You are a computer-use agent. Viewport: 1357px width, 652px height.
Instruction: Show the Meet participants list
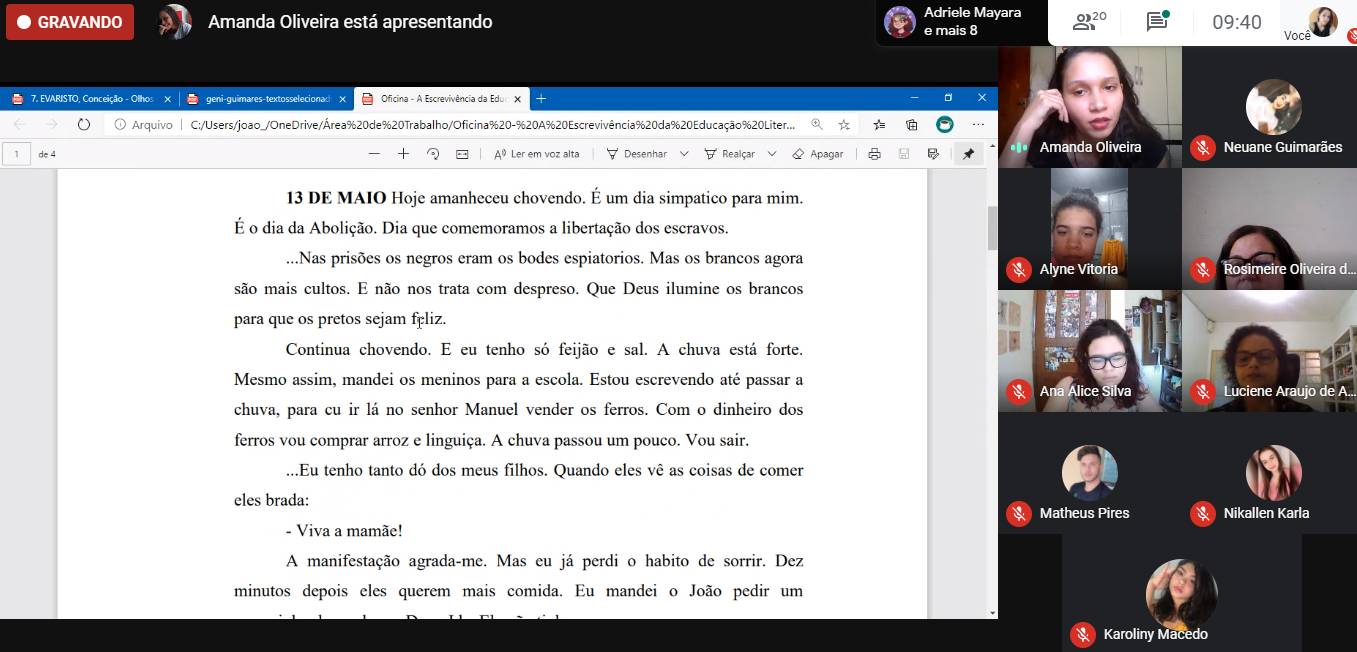pos(1088,22)
